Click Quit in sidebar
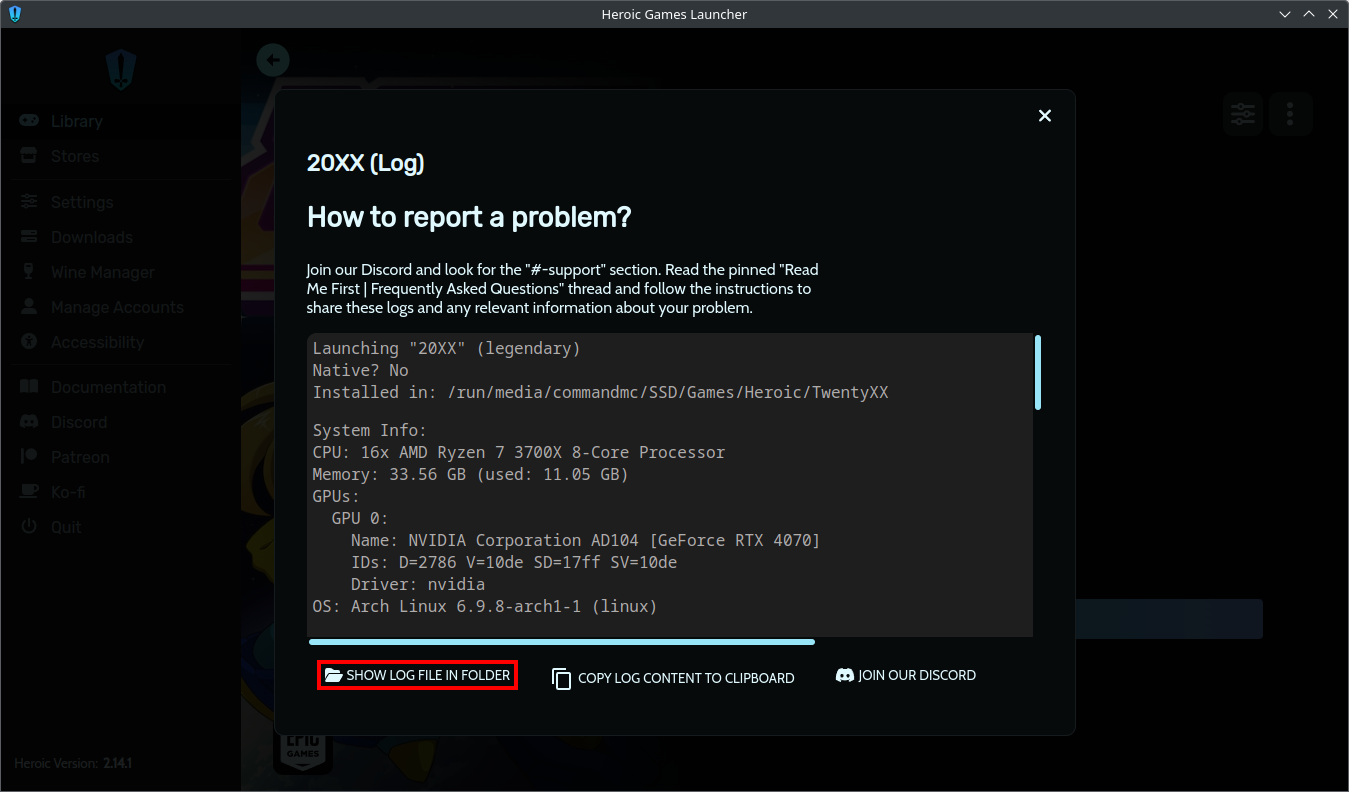 120,527
